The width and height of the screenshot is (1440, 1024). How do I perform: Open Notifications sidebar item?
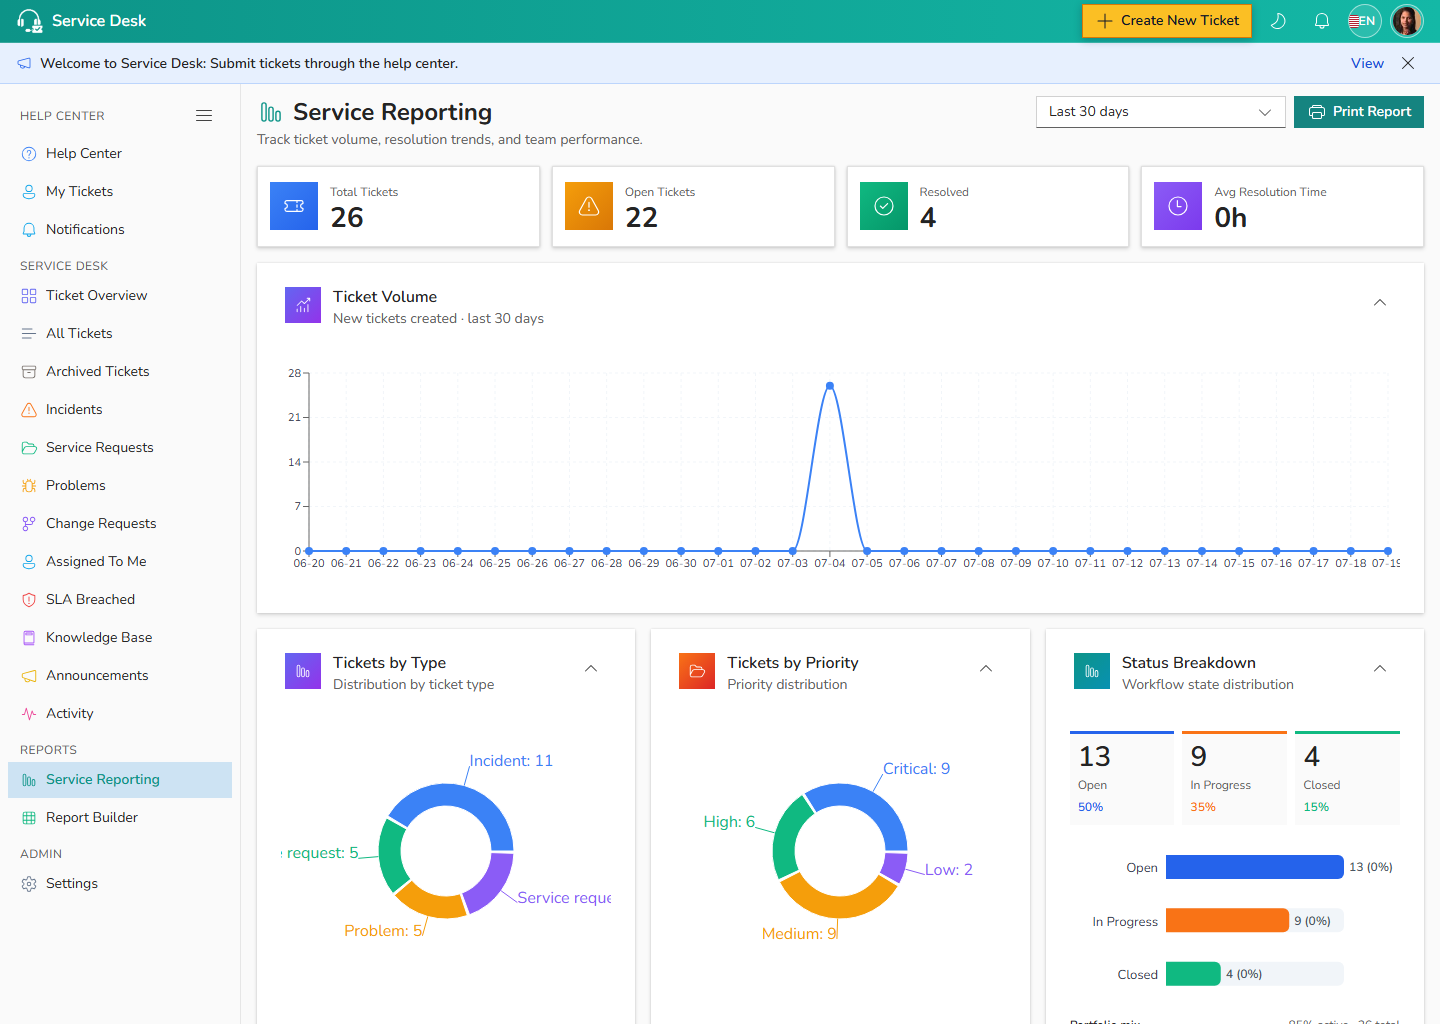point(120,229)
